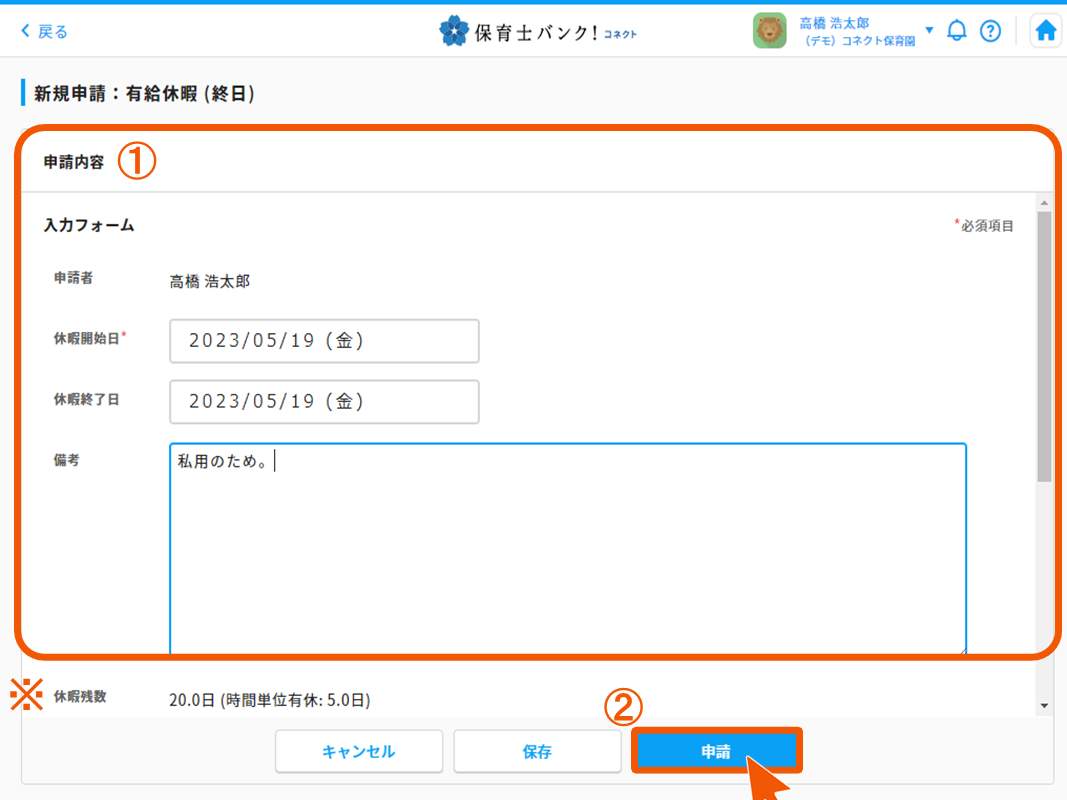Click the lion avatar icon
This screenshot has width=1067, height=800.
[769, 31]
